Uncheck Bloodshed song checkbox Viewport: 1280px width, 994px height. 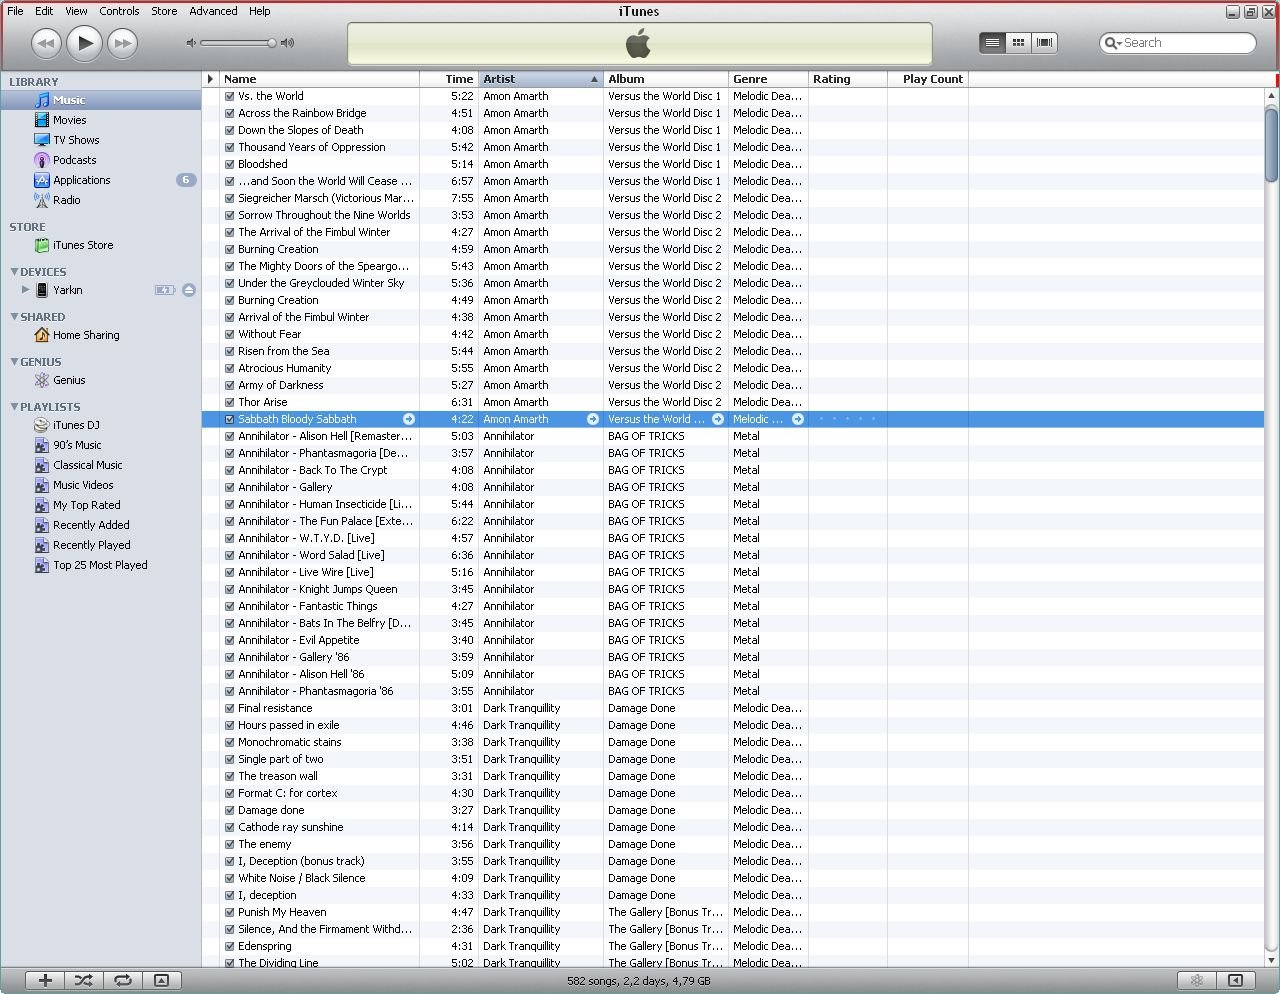[230, 164]
